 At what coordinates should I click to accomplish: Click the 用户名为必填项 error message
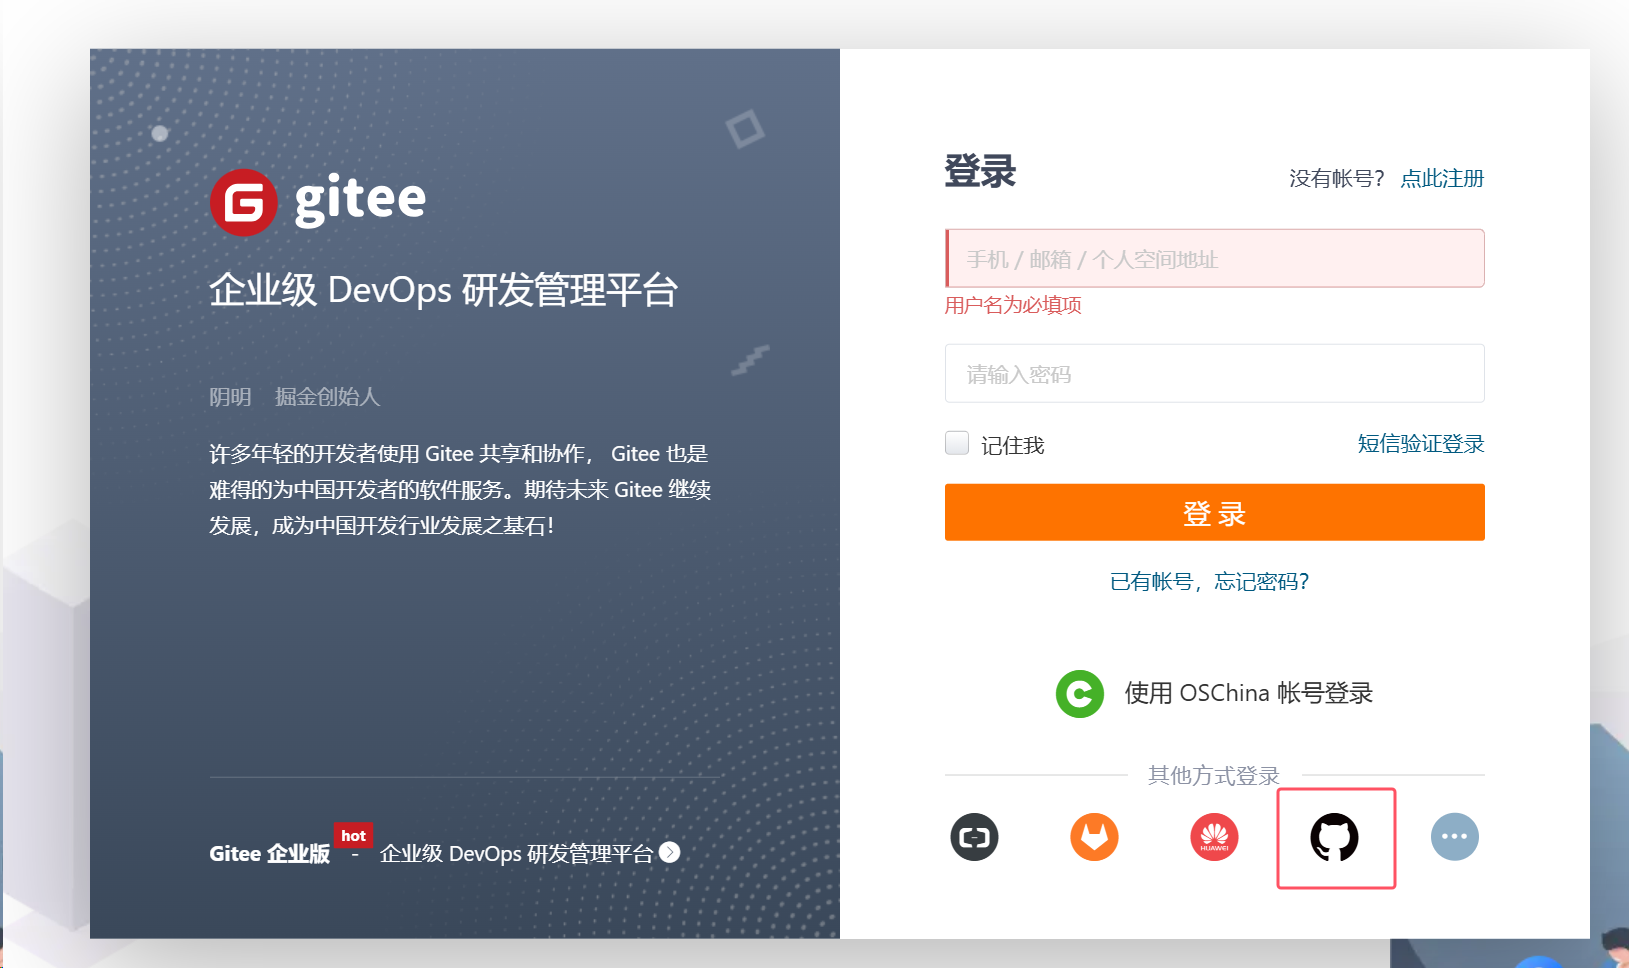(1013, 305)
